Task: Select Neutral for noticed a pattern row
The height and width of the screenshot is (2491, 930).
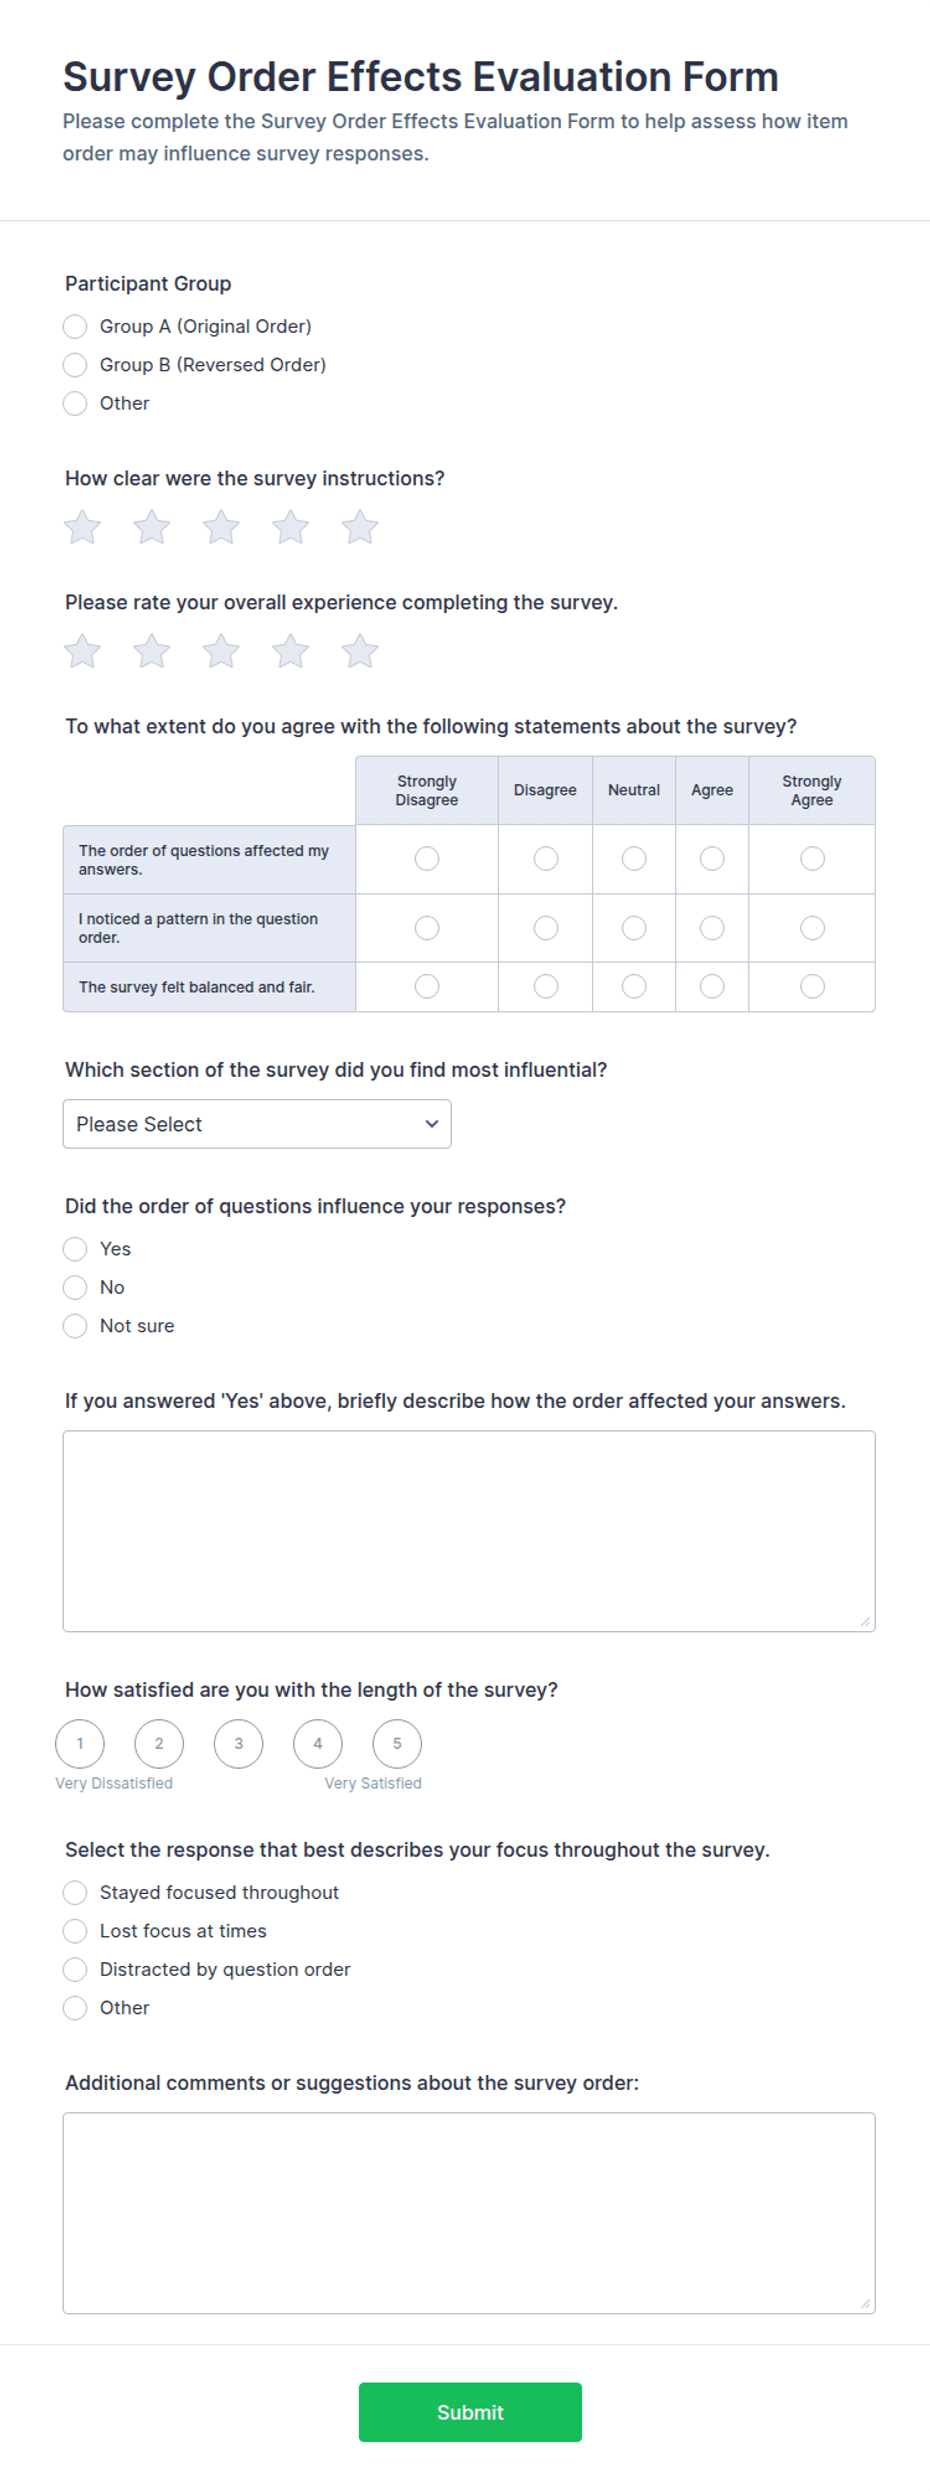Action: click(634, 928)
